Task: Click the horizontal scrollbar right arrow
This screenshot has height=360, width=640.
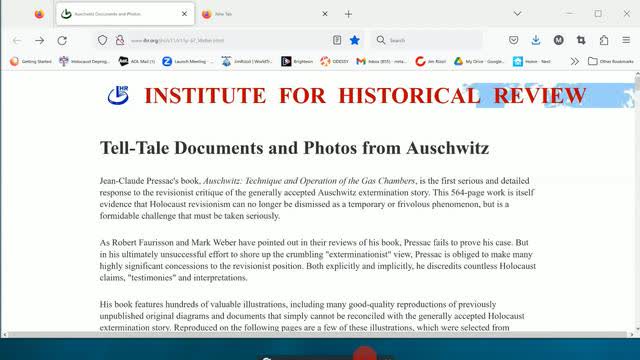Action: pos(631,334)
